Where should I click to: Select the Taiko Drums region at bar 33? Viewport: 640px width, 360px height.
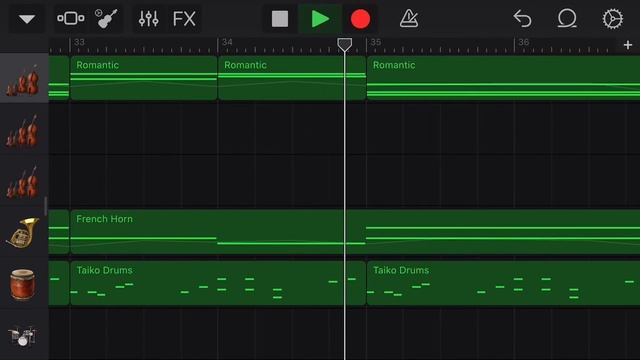coord(218,283)
